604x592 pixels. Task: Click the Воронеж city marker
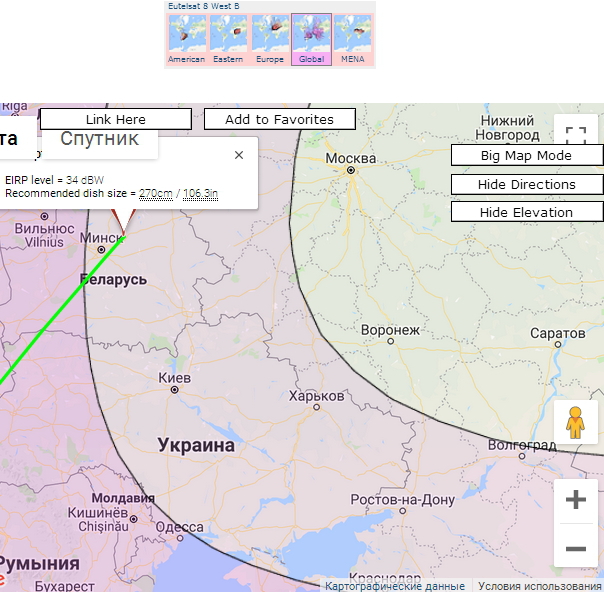click(x=391, y=341)
